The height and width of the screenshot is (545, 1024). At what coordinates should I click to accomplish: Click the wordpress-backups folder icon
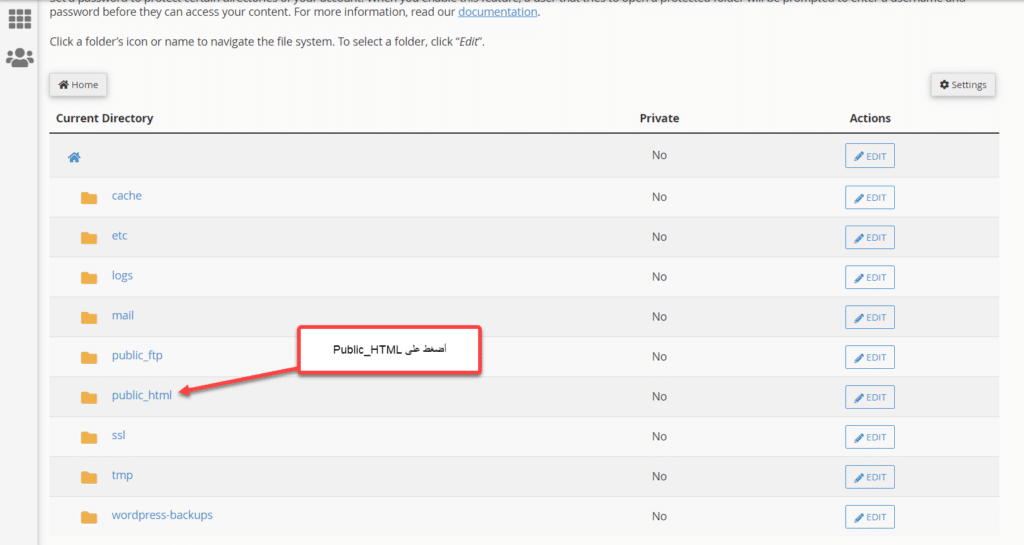coord(89,517)
